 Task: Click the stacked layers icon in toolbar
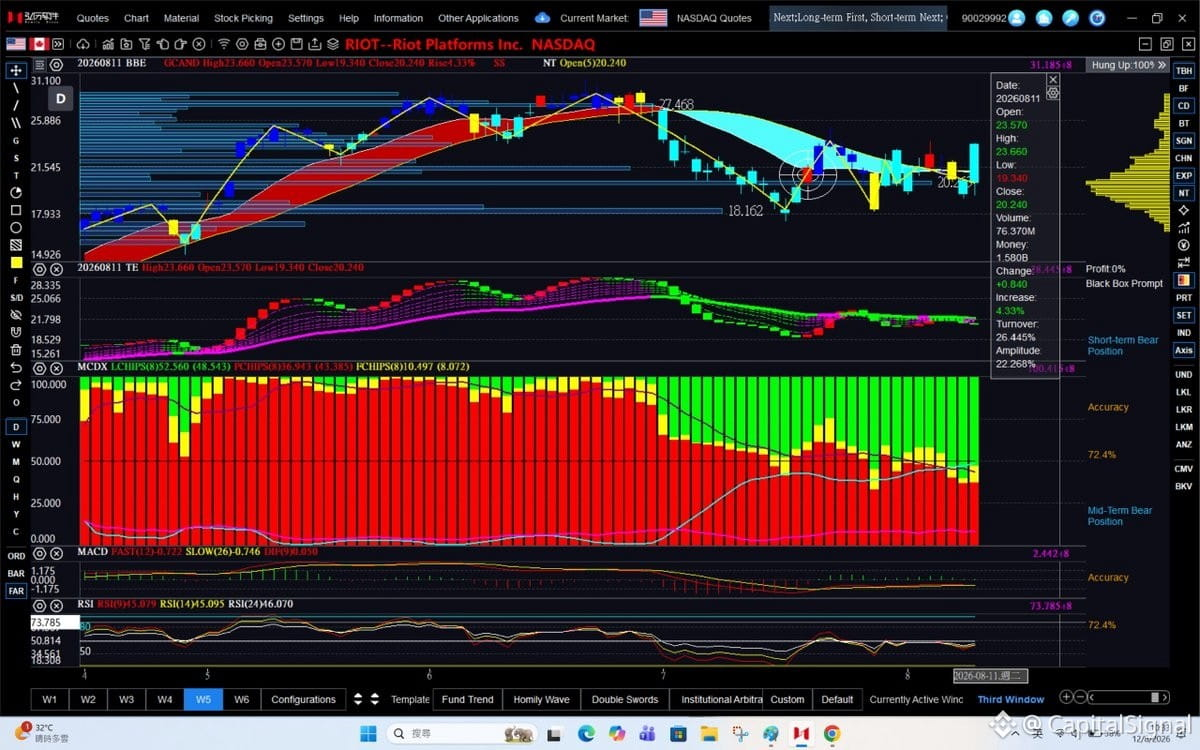pos(333,44)
